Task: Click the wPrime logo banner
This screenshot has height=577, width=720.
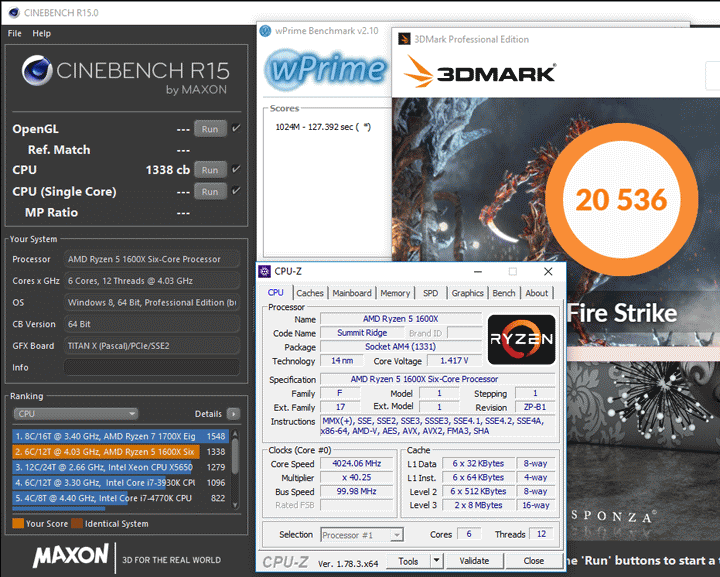Action: click(326, 70)
